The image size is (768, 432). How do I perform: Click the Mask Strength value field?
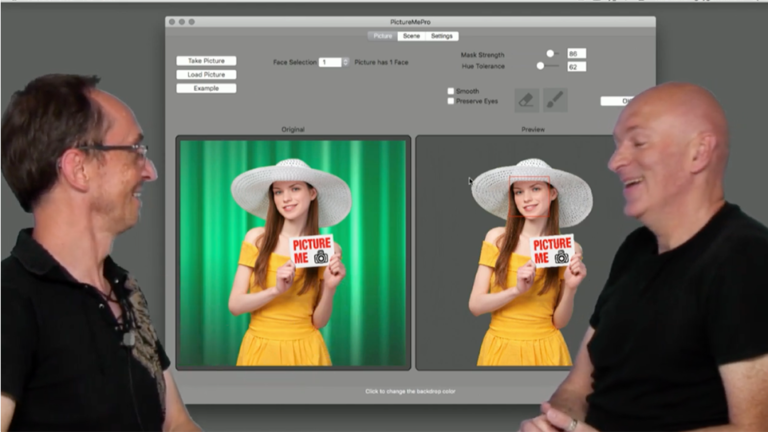(x=576, y=54)
